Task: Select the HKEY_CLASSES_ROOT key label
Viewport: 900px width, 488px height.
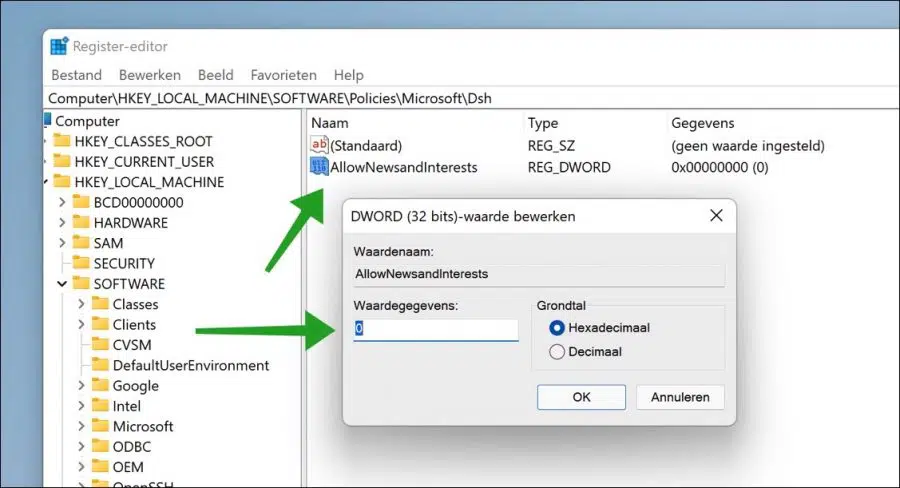Action: coord(143,141)
